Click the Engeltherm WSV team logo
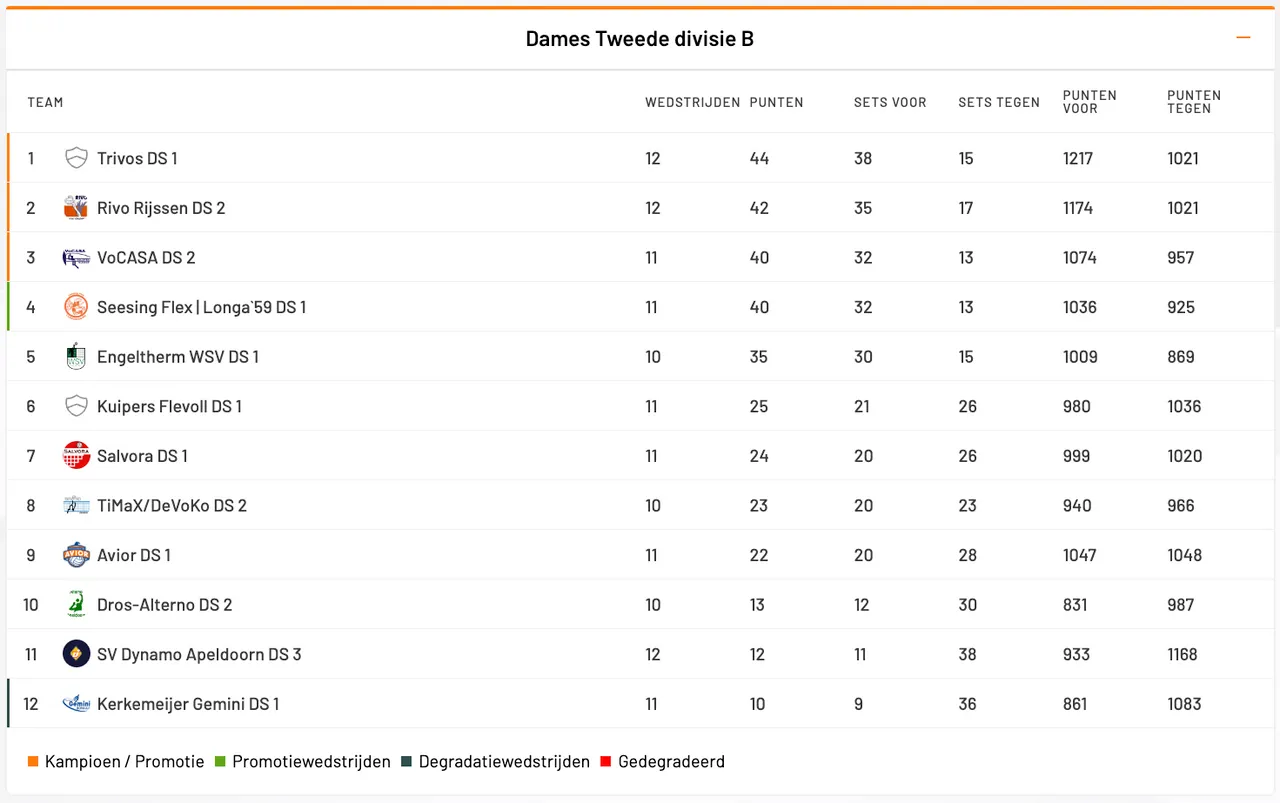The height and width of the screenshot is (803, 1280). pyautogui.click(x=76, y=357)
